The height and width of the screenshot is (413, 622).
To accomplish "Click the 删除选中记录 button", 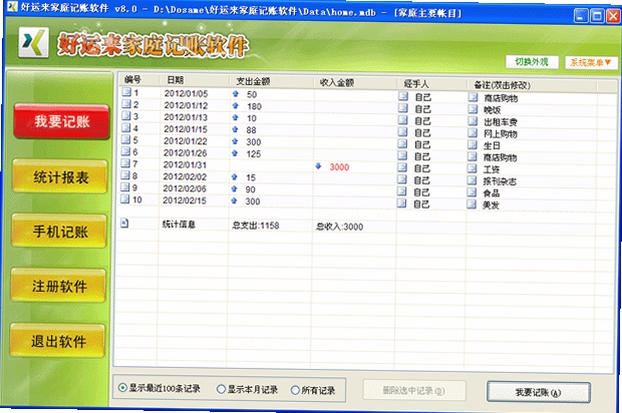I will click(414, 390).
